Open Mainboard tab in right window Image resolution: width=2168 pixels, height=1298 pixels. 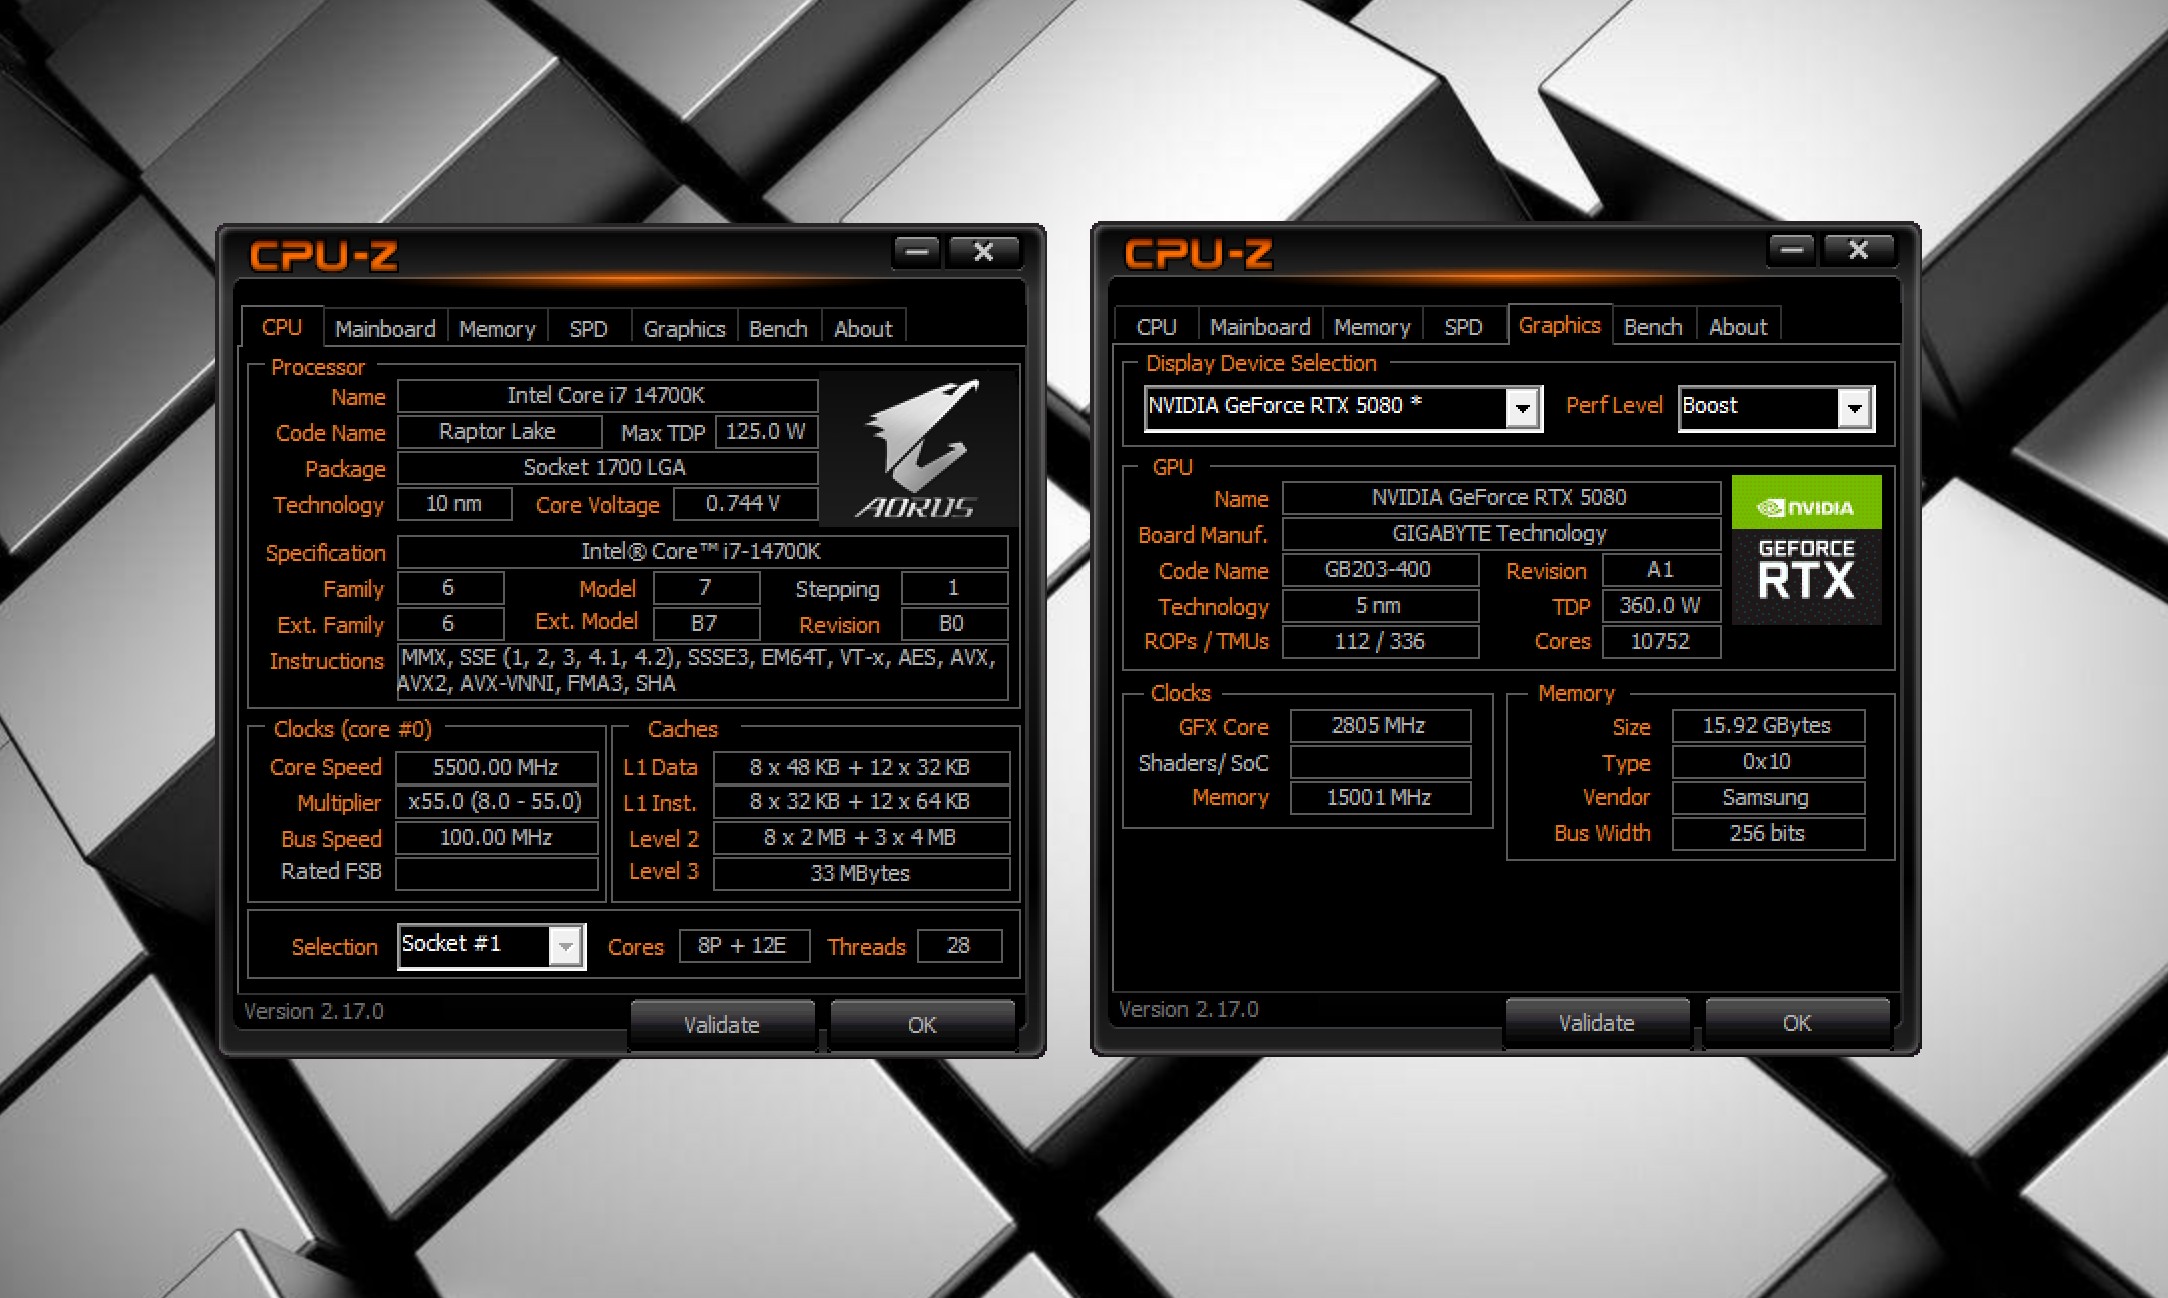pyautogui.click(x=1260, y=327)
